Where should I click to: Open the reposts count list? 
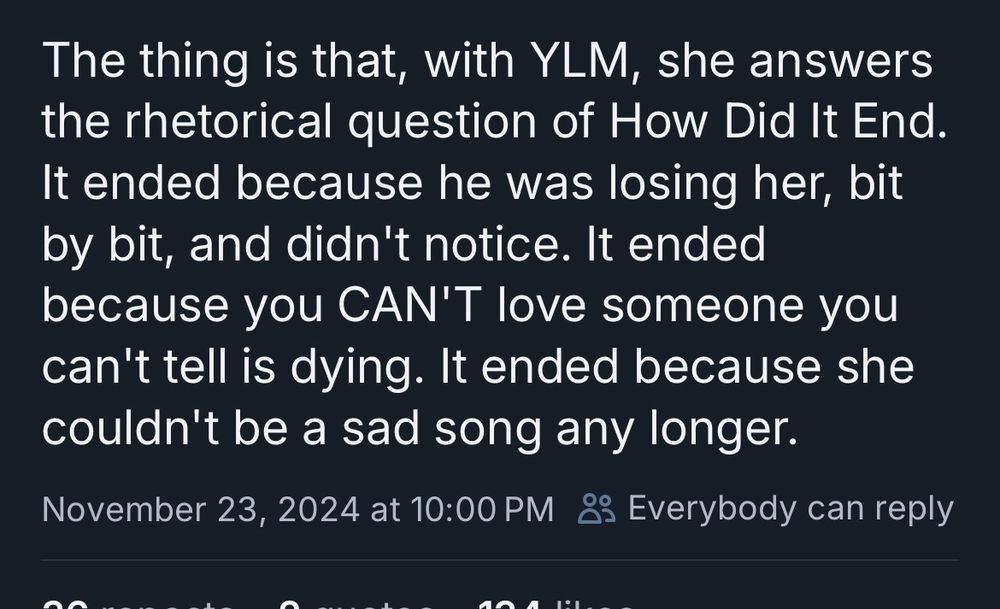coord(140,603)
